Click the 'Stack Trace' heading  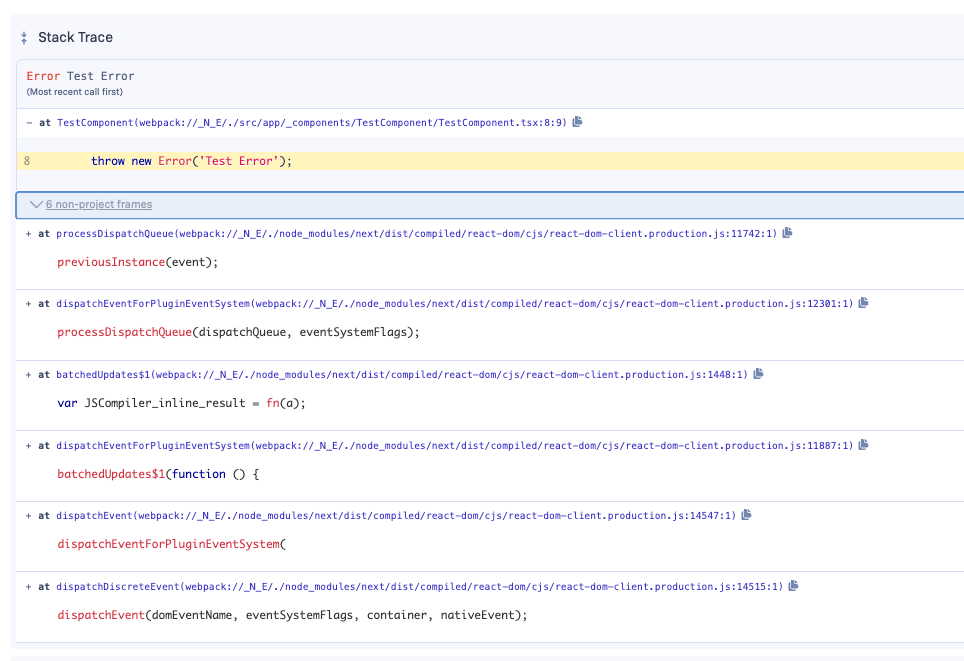pyautogui.click(x=76, y=38)
